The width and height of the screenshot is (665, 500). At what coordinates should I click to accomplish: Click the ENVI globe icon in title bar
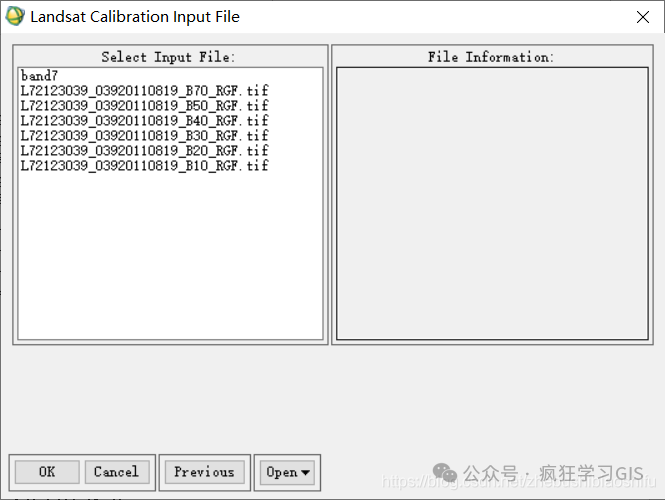click(15, 17)
